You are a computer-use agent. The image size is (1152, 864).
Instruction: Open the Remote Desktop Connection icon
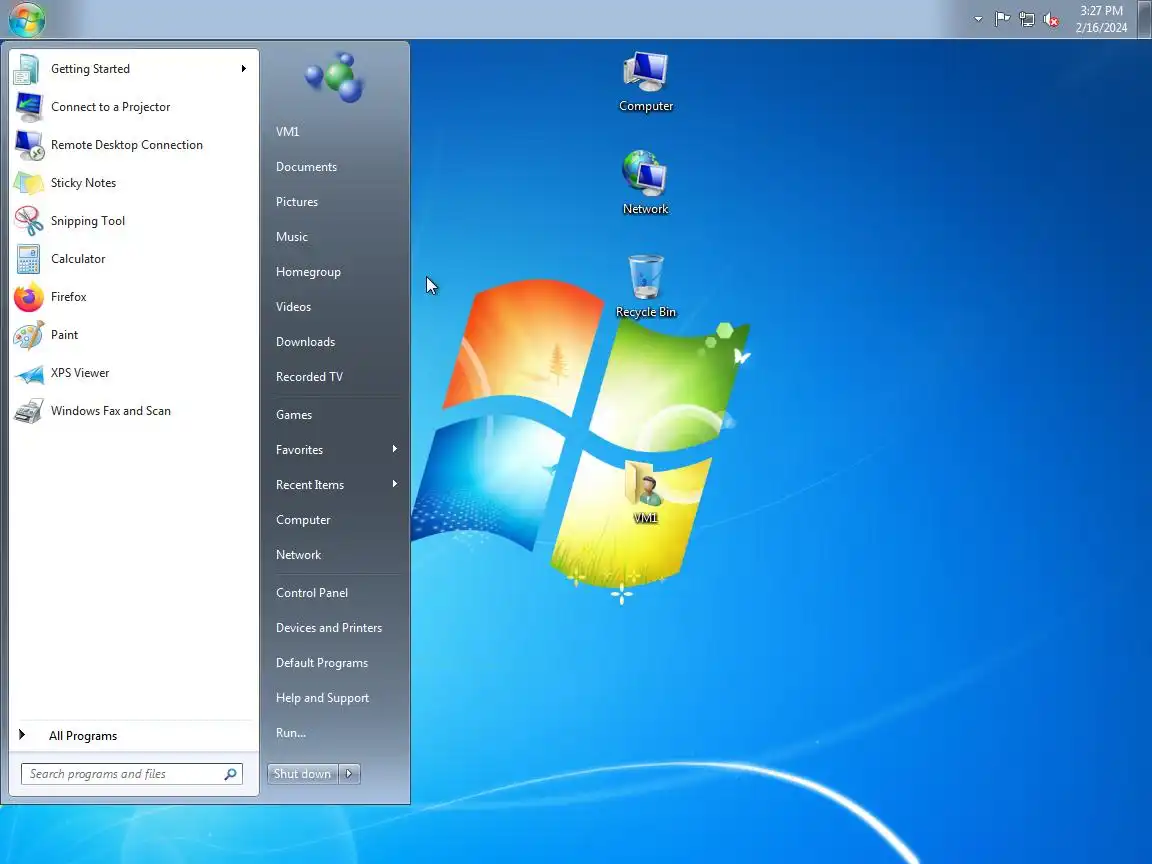(28, 145)
